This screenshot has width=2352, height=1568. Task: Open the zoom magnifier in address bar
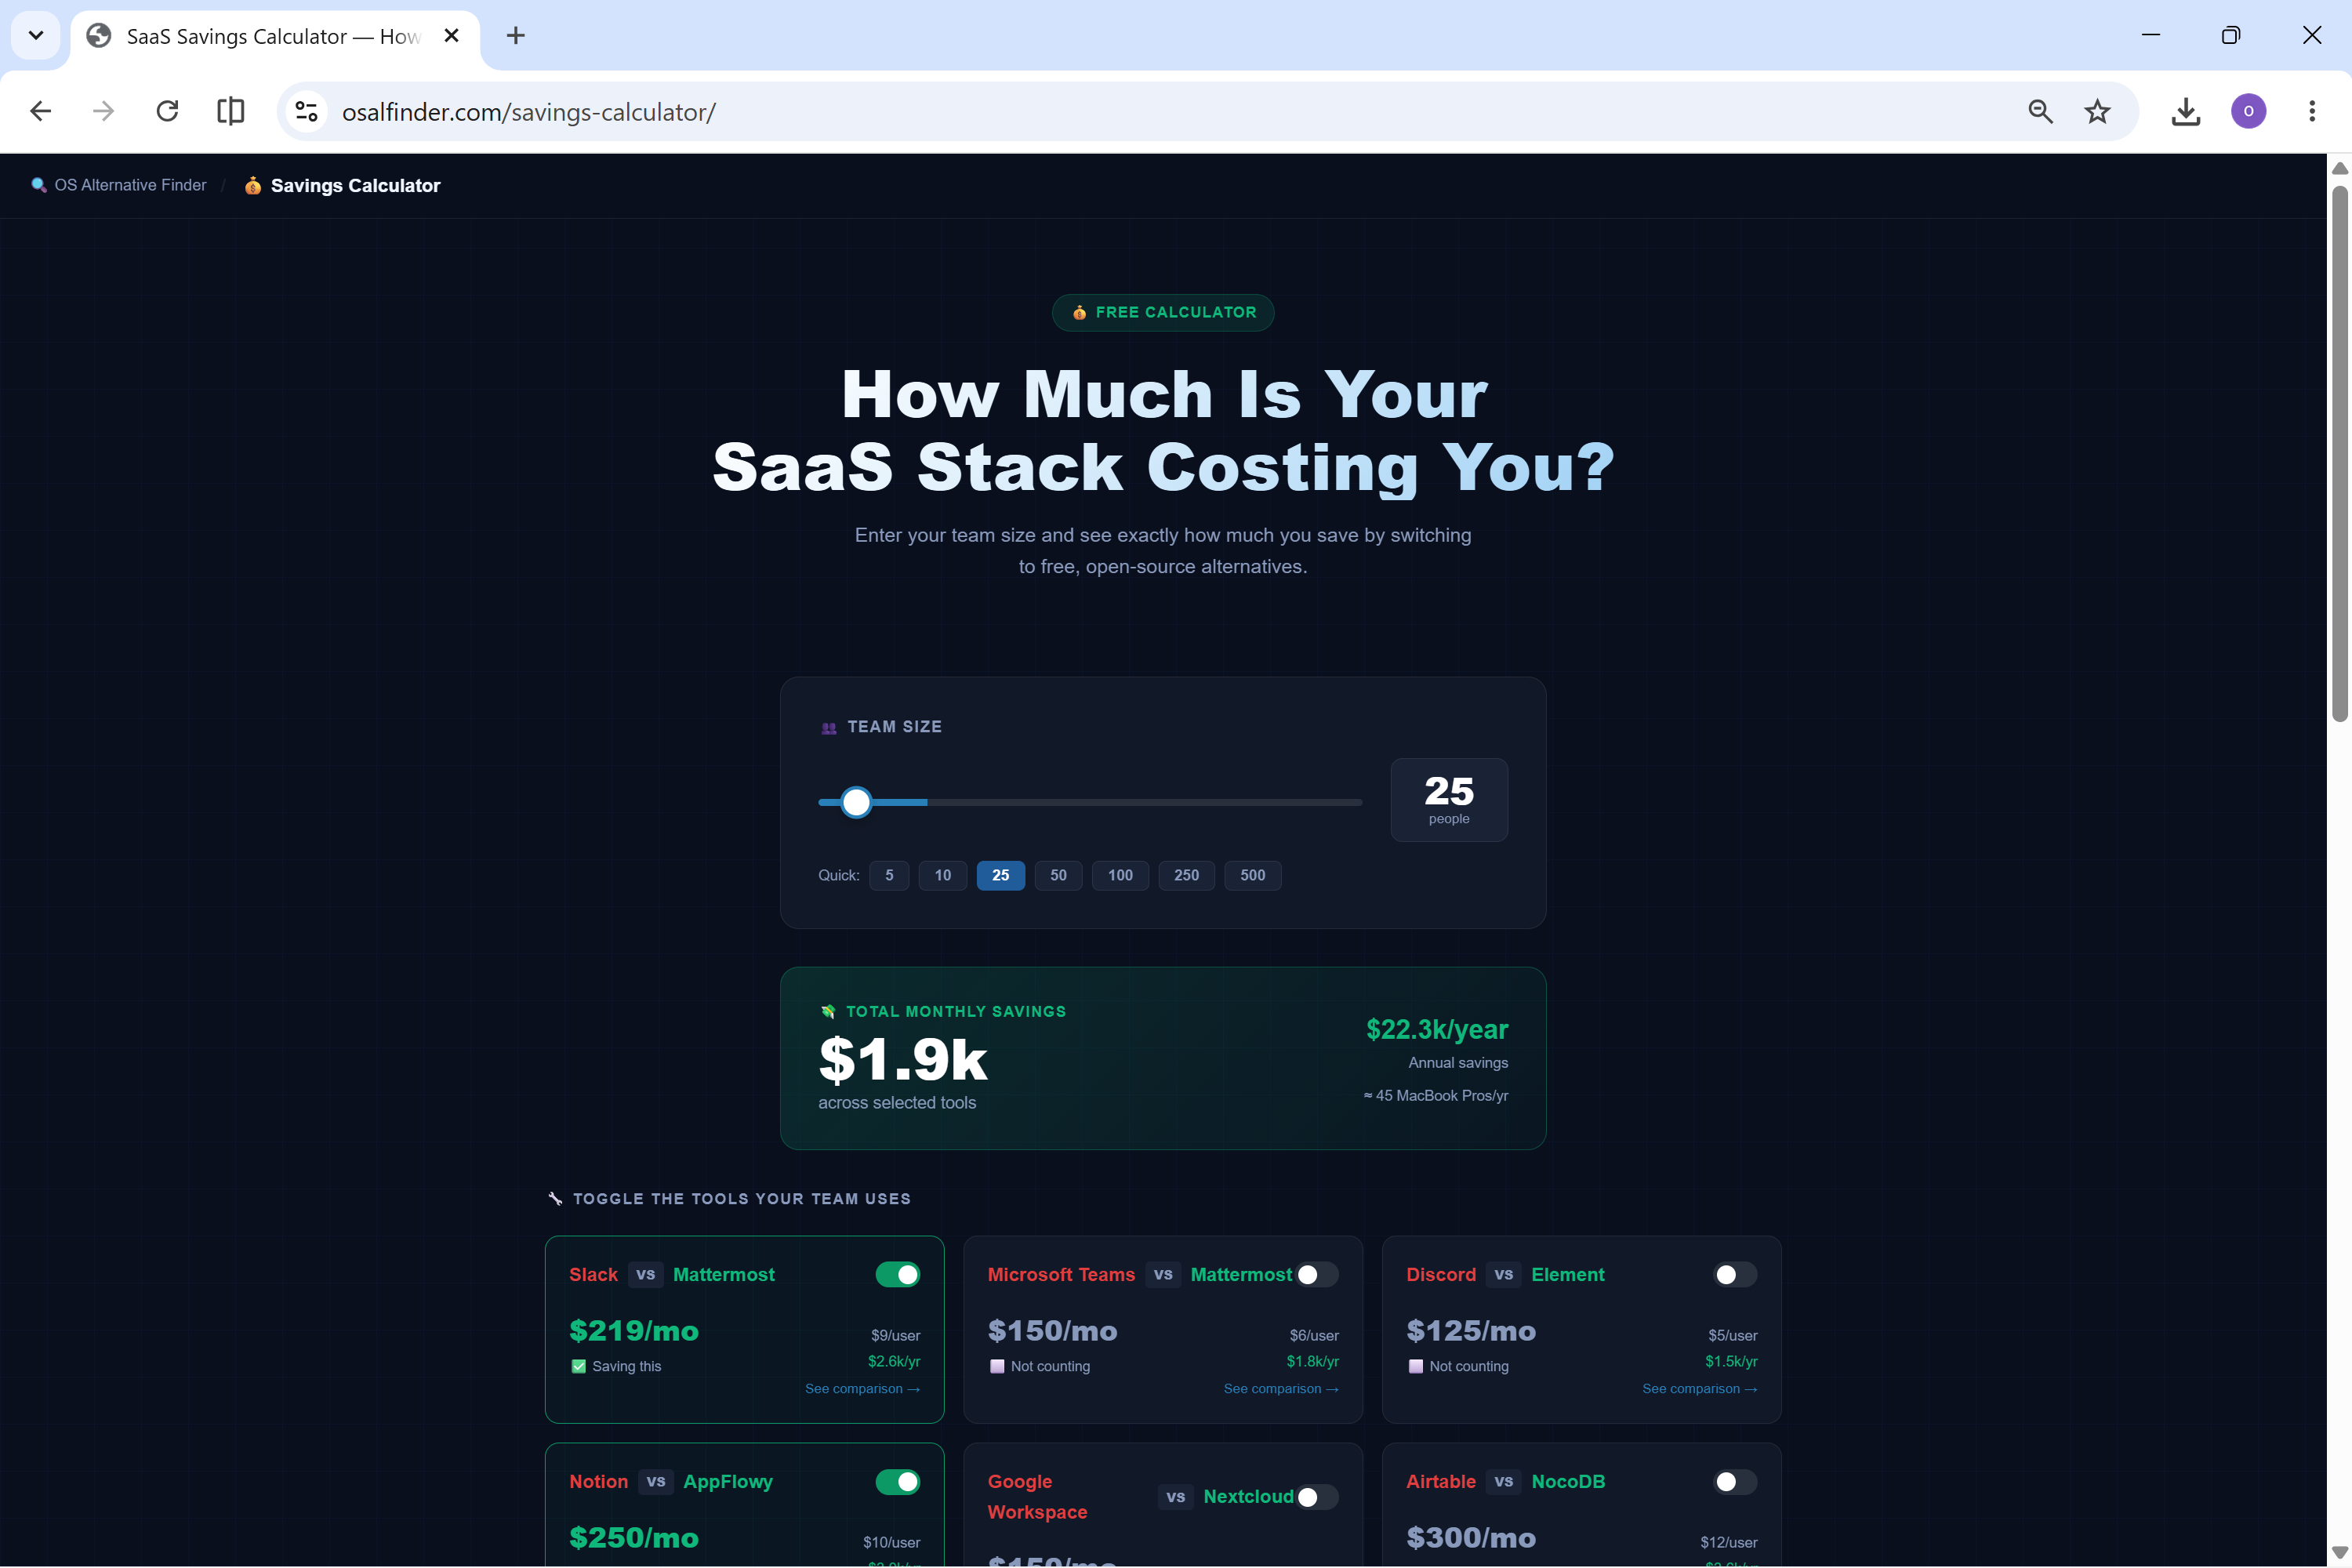point(2040,111)
